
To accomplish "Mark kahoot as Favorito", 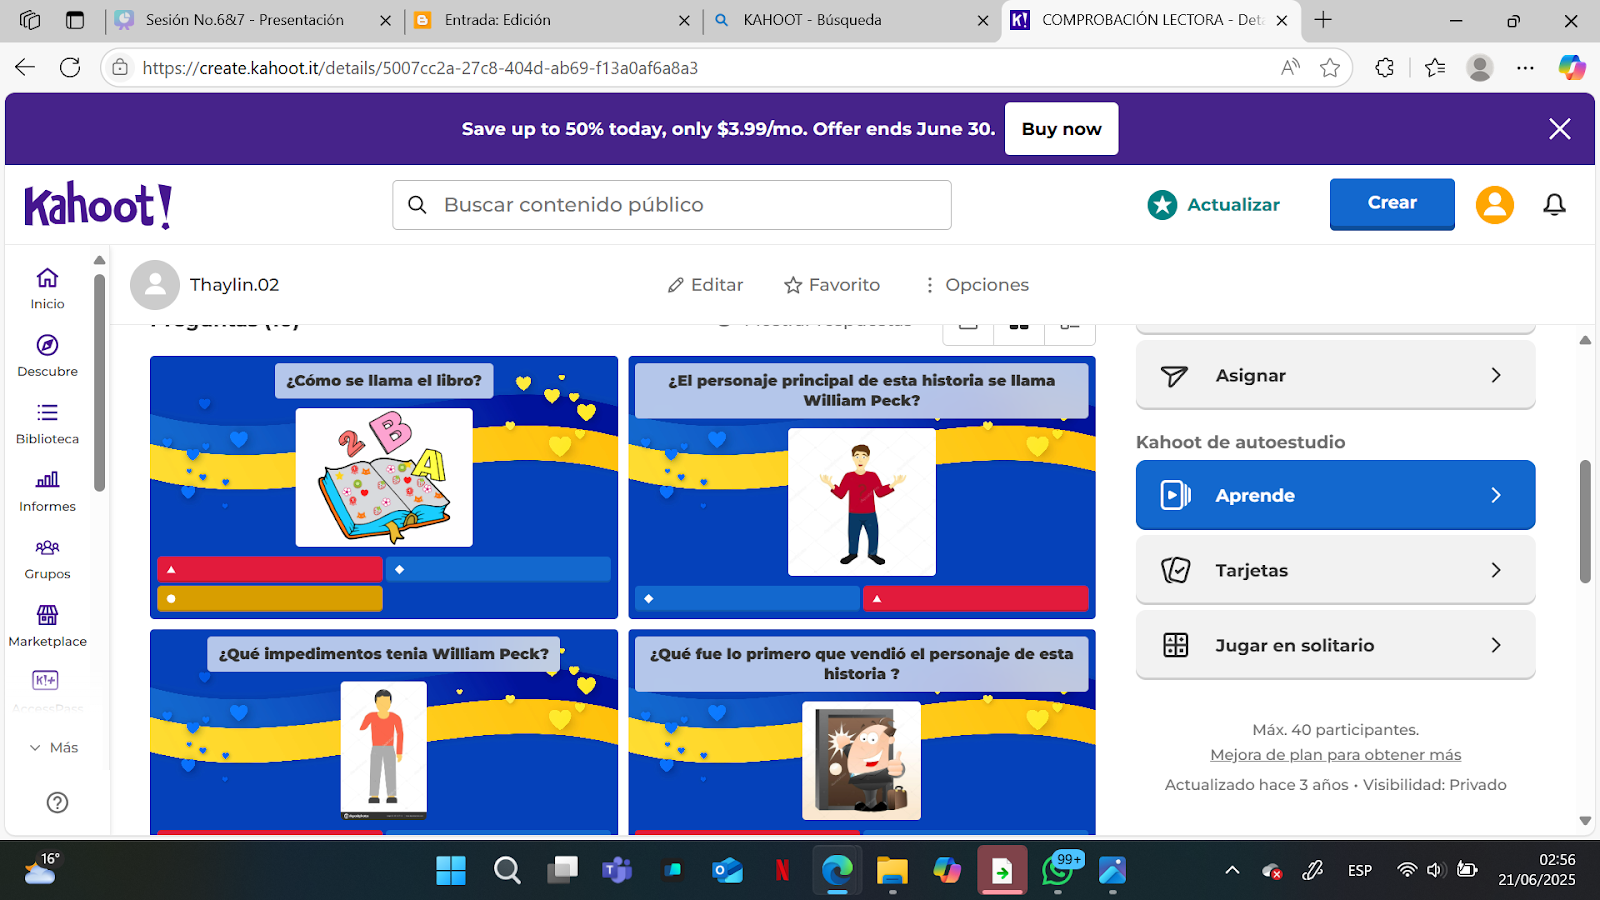I will point(832,285).
